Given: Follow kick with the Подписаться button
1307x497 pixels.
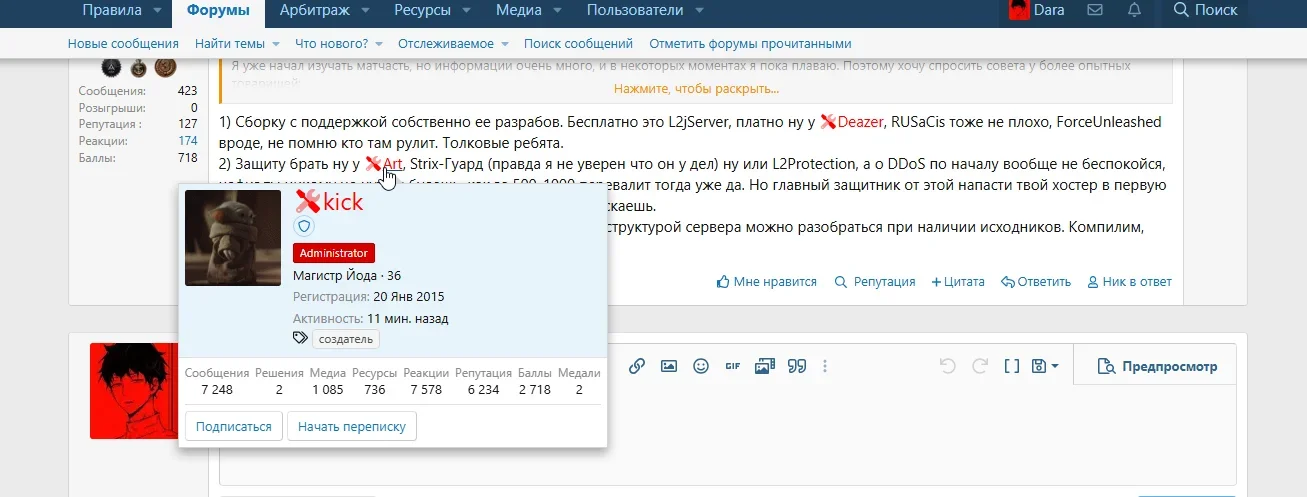Looking at the screenshot, I should click(234, 426).
